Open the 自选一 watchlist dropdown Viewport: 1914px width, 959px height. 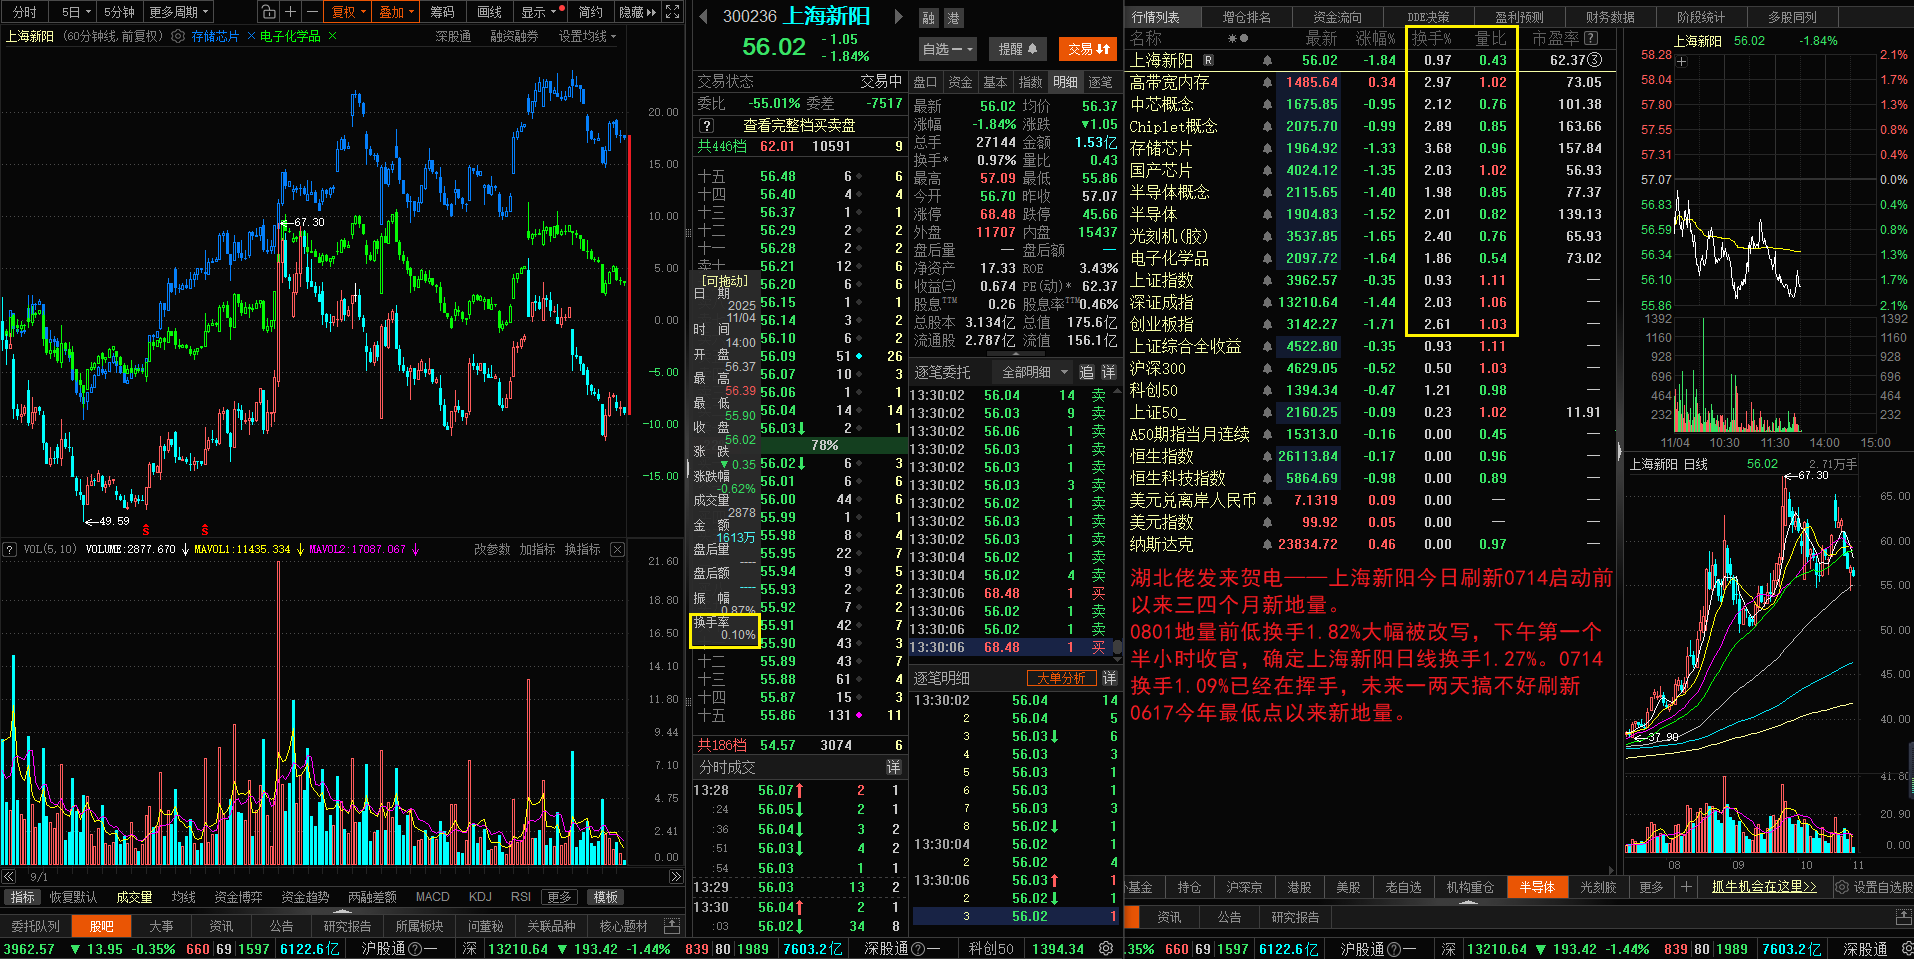[948, 49]
